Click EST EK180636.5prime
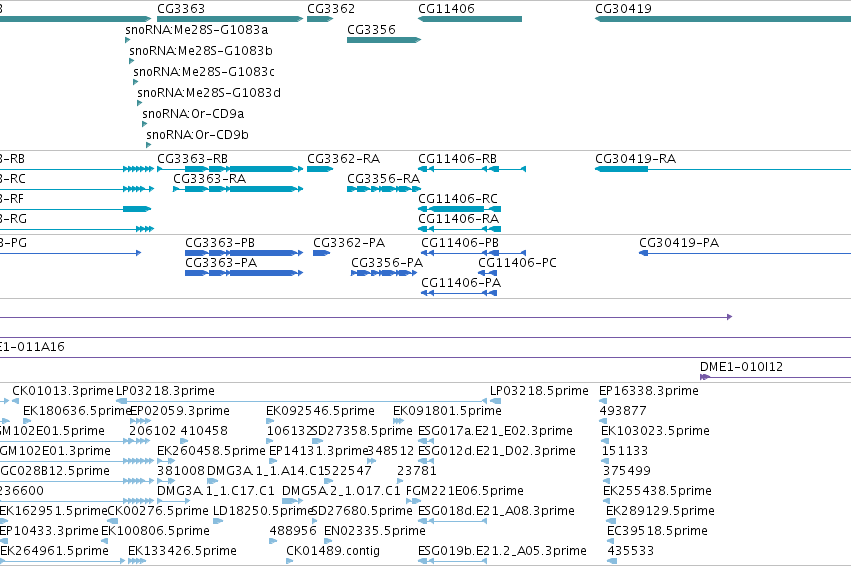The width and height of the screenshot is (851, 566). (77, 411)
